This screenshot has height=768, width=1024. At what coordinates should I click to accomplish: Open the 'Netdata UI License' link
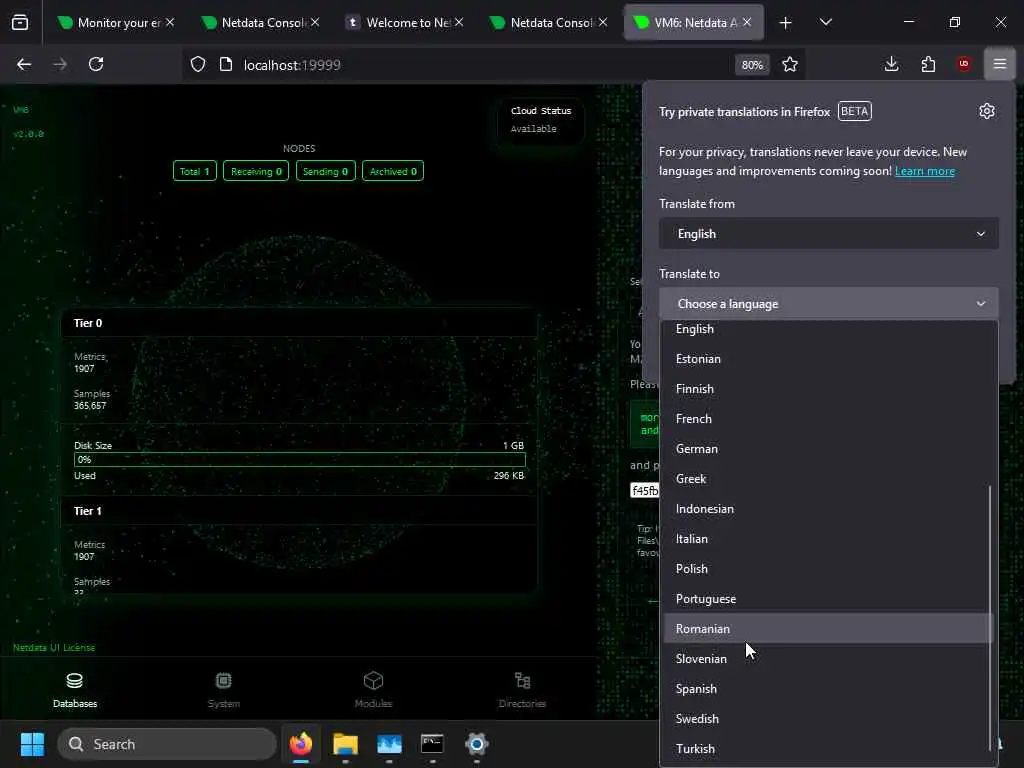pos(54,648)
